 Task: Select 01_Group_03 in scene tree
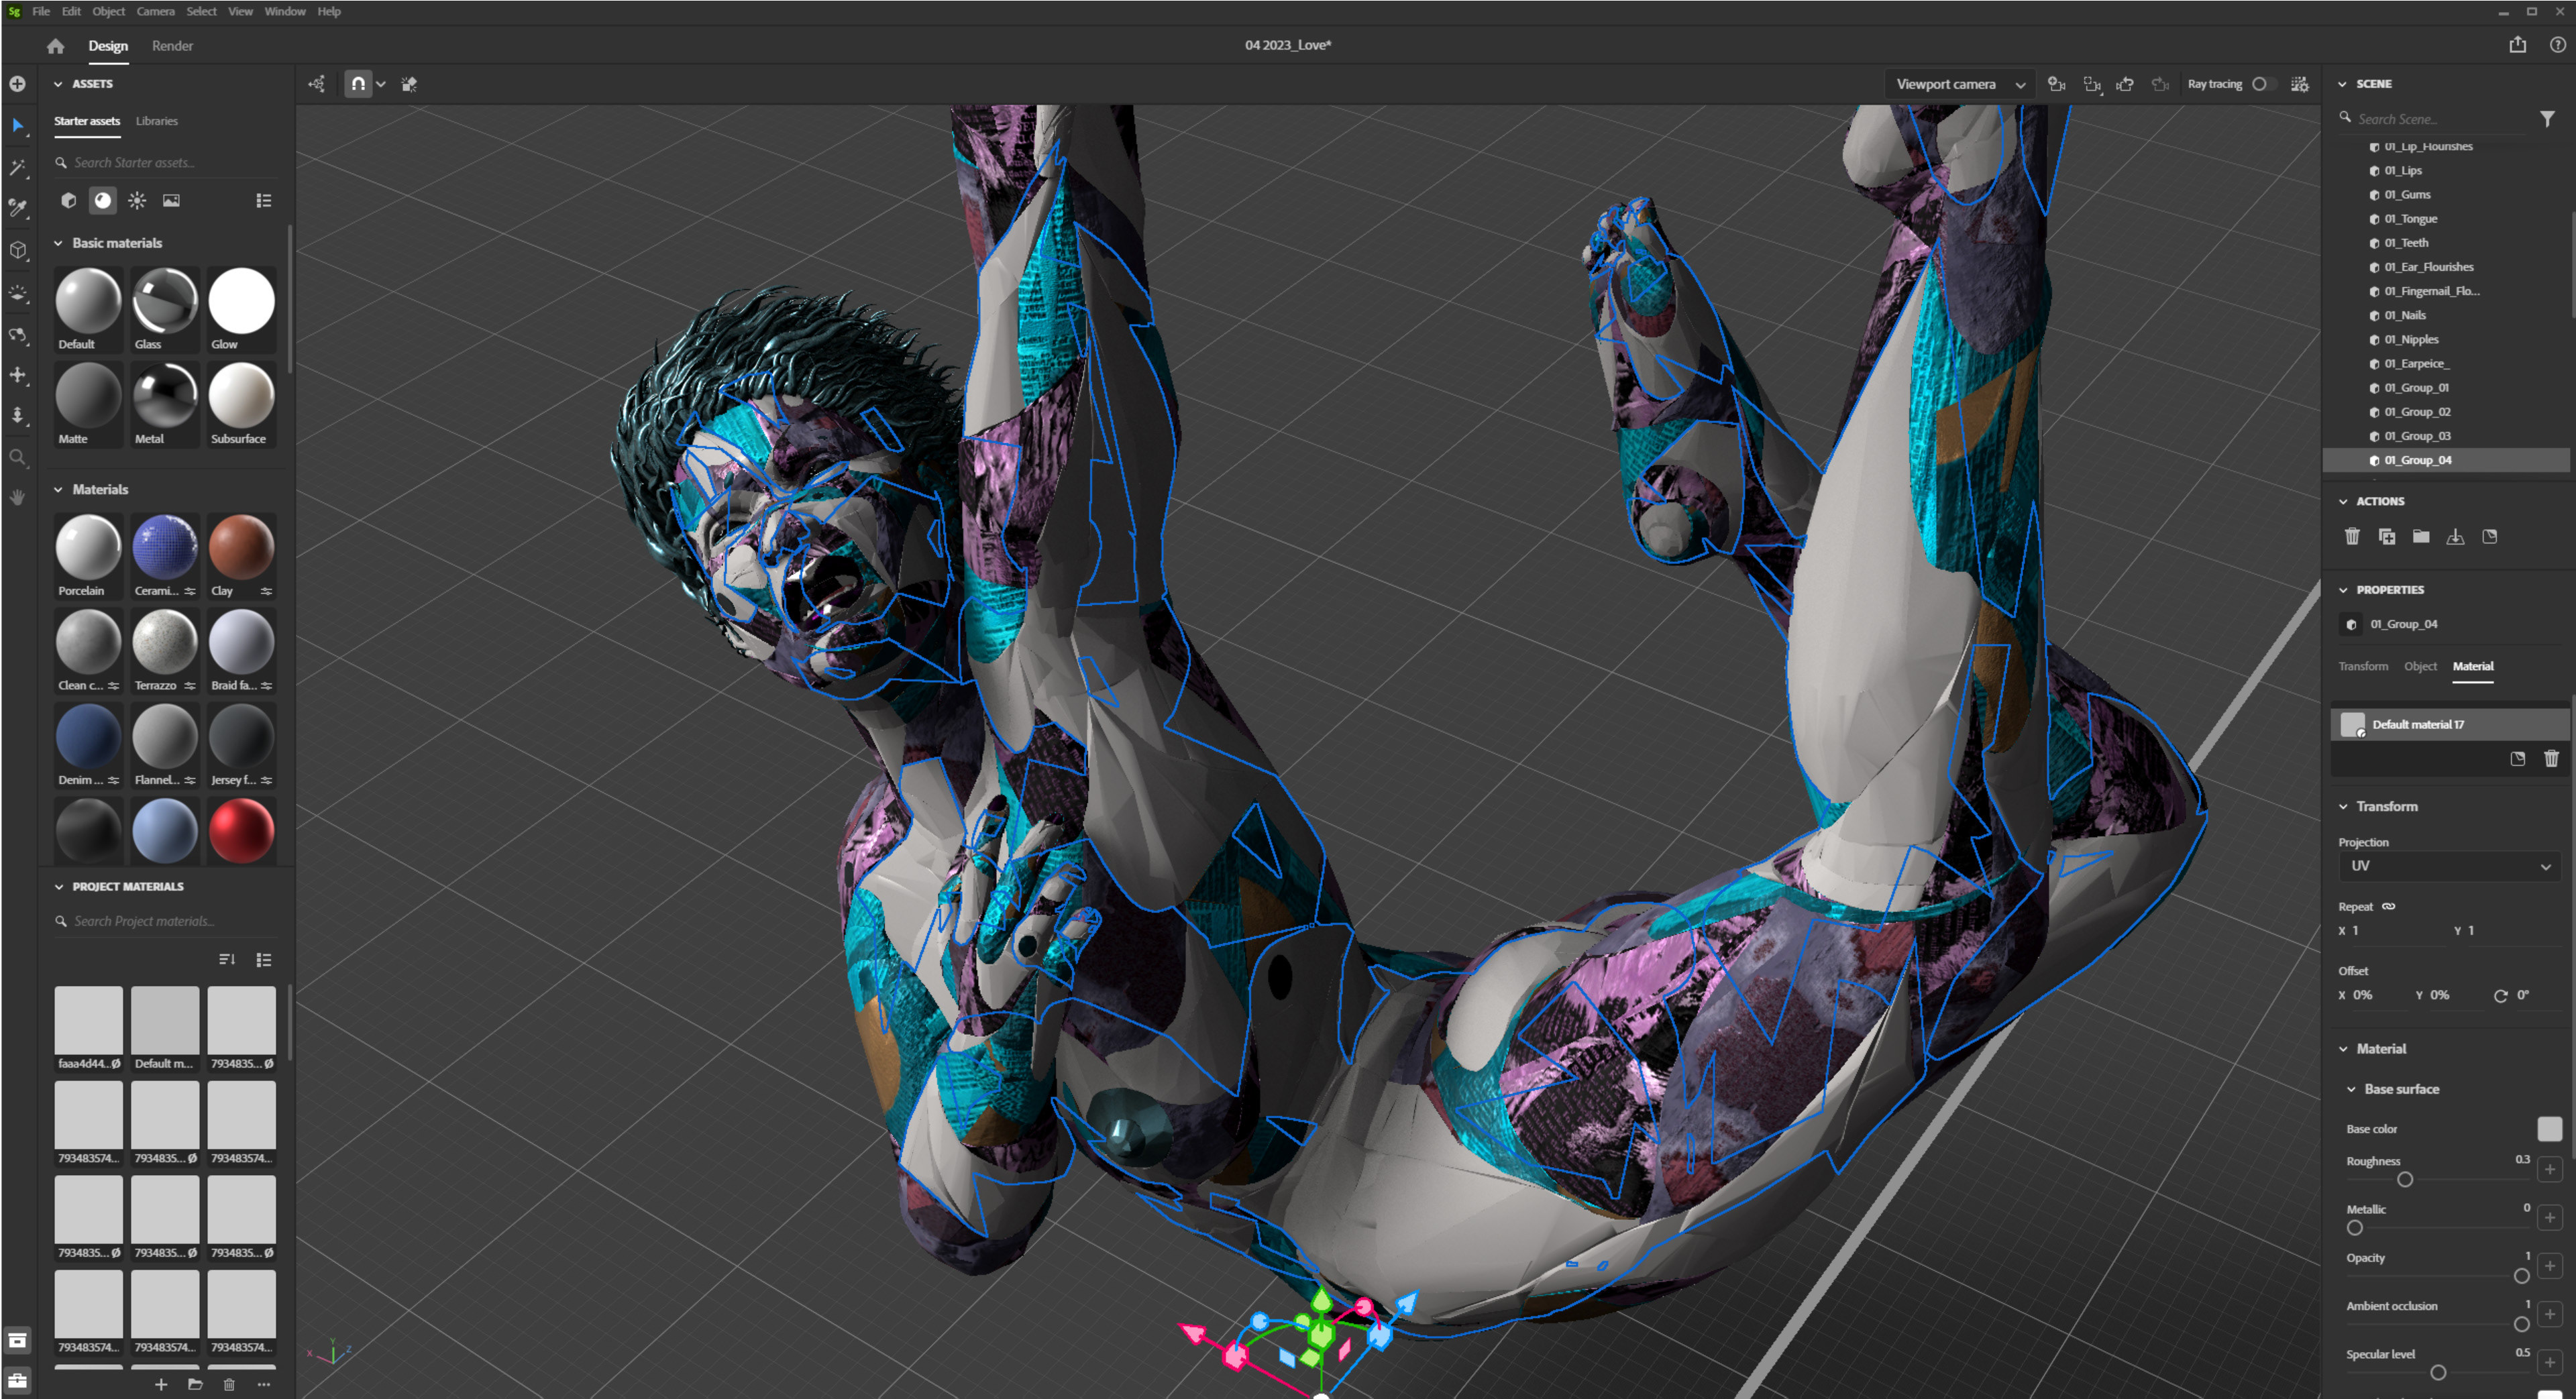(2417, 436)
